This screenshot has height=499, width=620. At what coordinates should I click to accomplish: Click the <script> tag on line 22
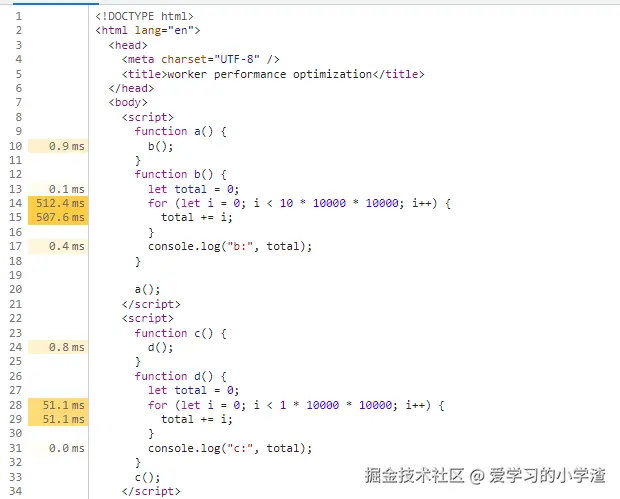(x=148, y=318)
